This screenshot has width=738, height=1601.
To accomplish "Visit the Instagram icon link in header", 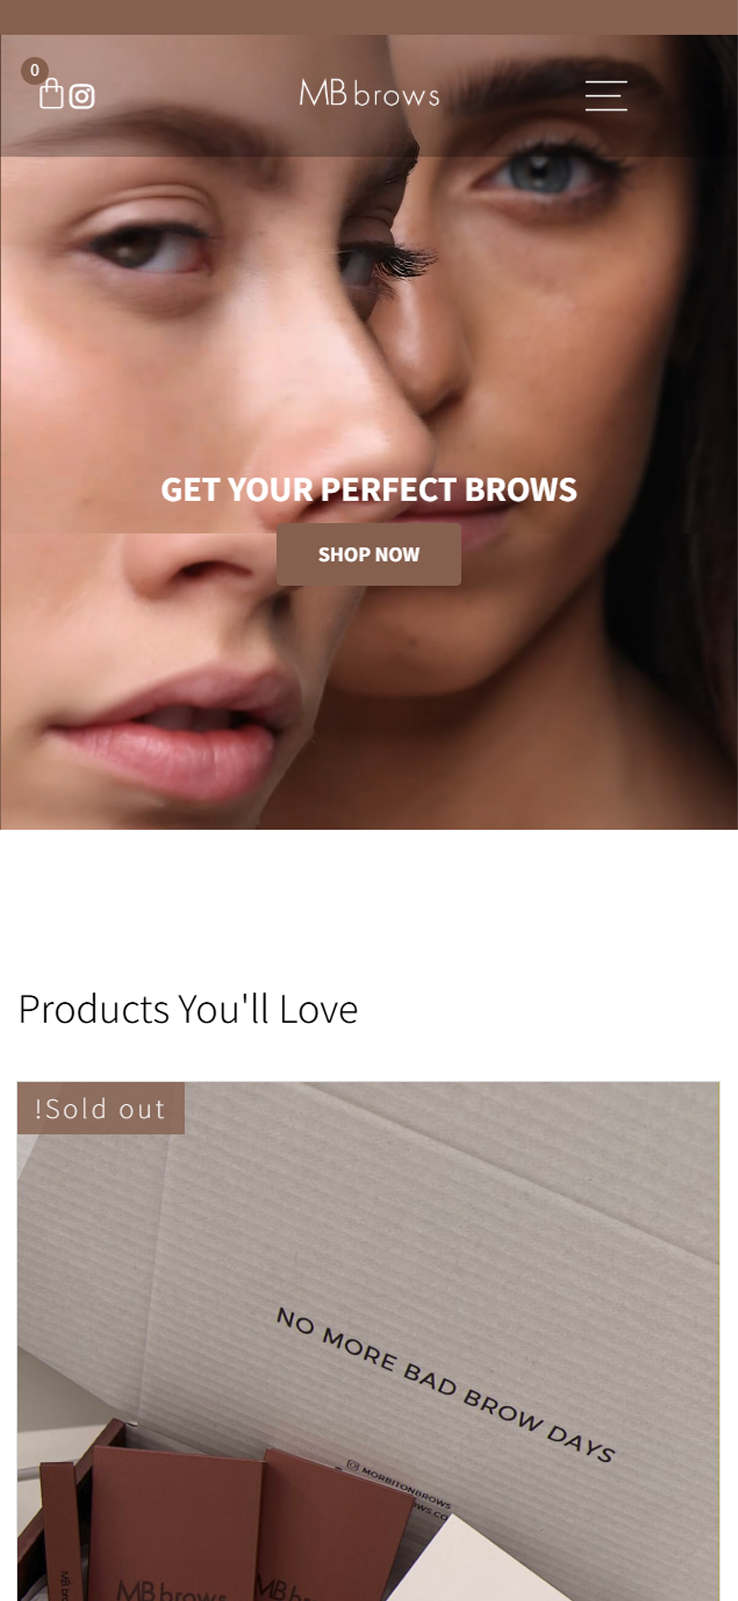I will pyautogui.click(x=82, y=96).
